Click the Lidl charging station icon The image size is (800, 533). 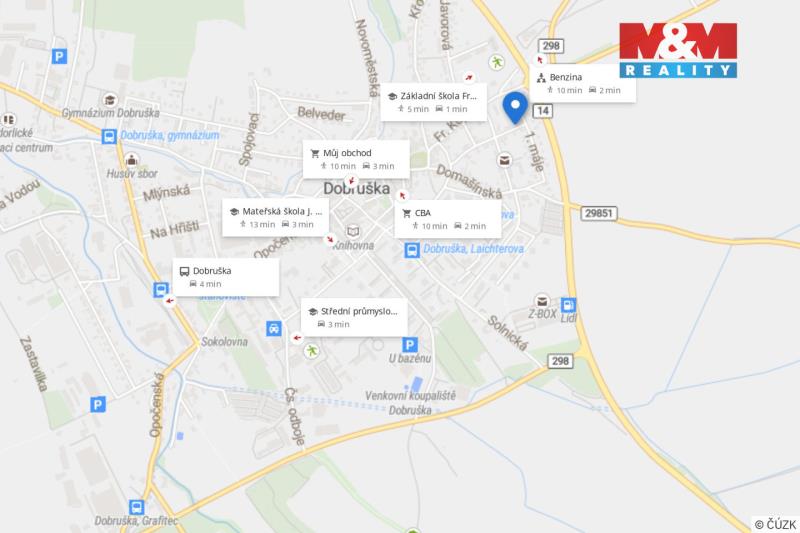(568, 305)
